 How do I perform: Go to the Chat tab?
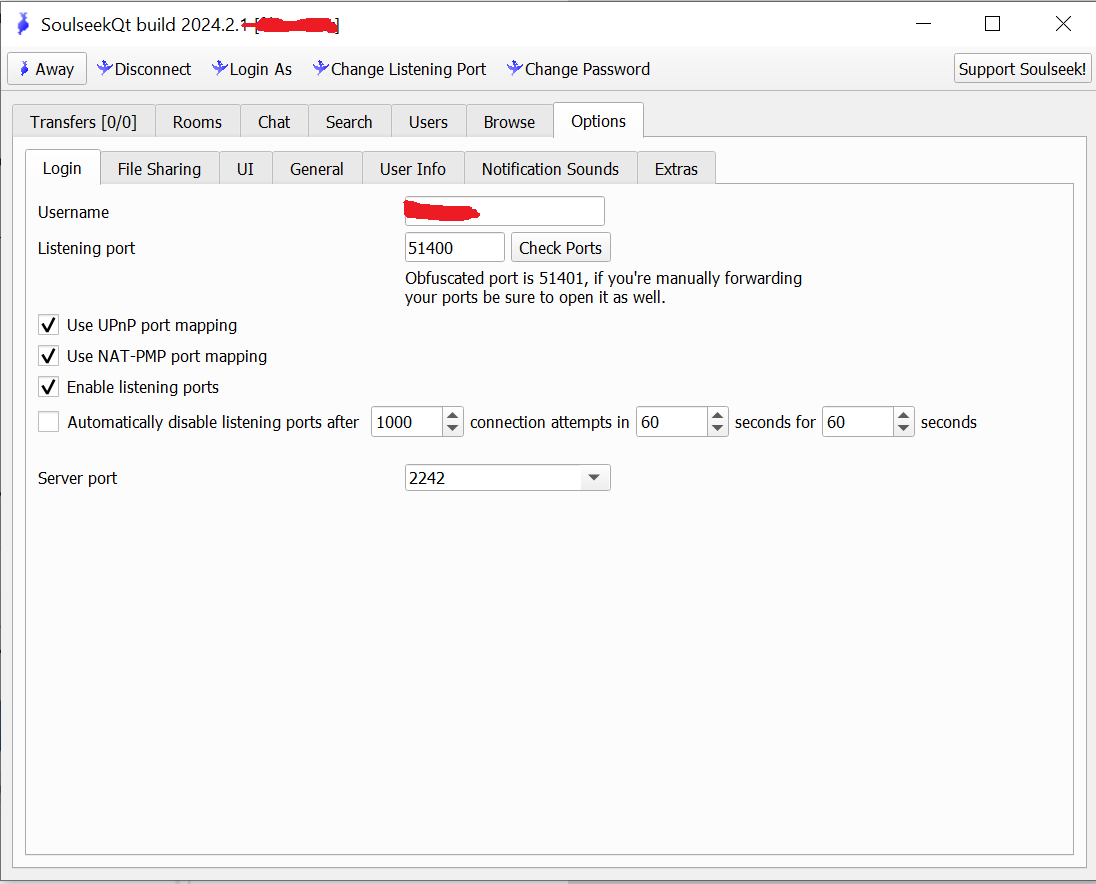(274, 122)
